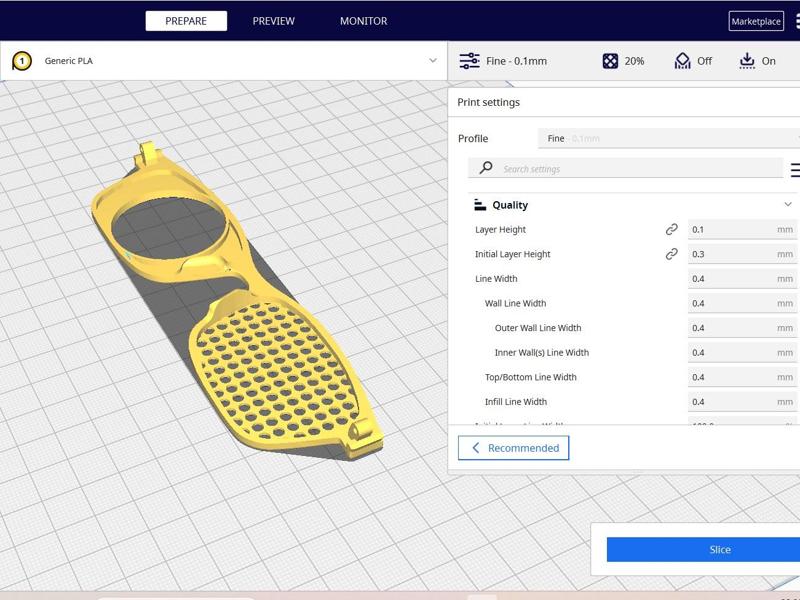
Task: Click the infill density 20% icon
Action: point(610,61)
